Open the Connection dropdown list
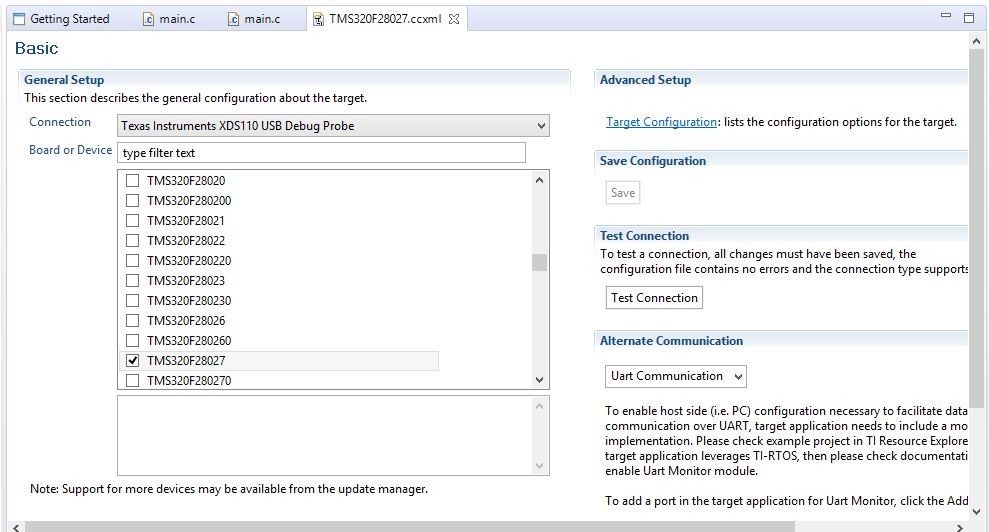The width and height of the screenshot is (989, 532). tap(333, 126)
